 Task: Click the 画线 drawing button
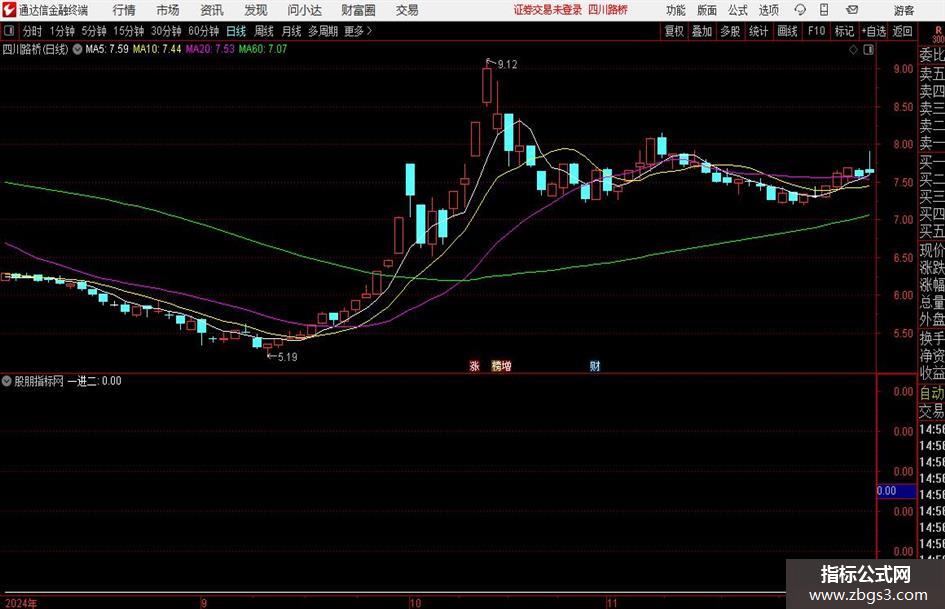click(788, 31)
